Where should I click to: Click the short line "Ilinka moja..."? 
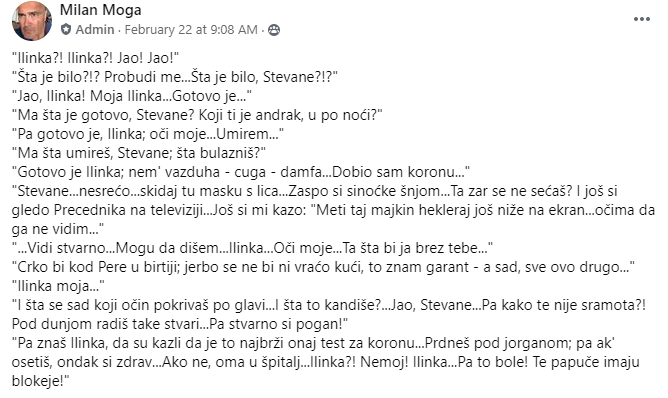coord(58,286)
